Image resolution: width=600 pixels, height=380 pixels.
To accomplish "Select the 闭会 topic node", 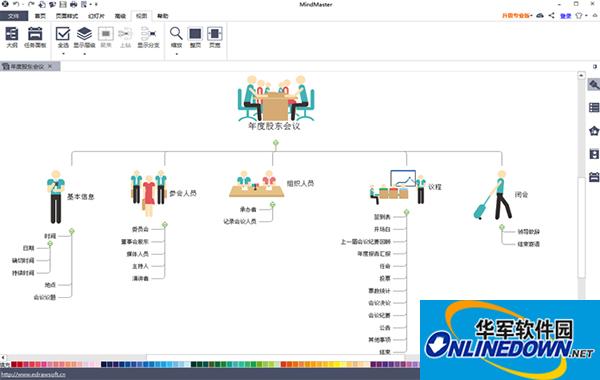I will click(501, 194).
